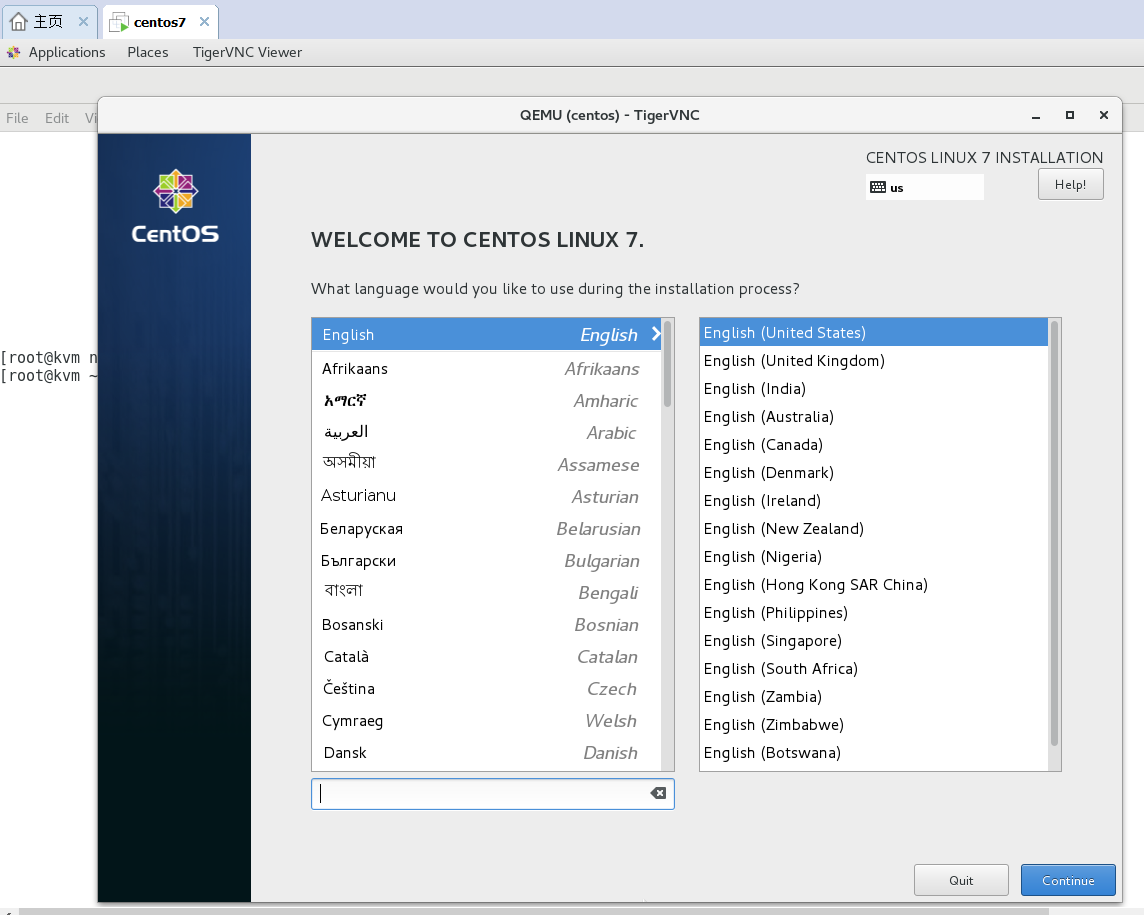Image resolution: width=1144 pixels, height=915 pixels.
Task: Choose English (New Zealand) locale
Action: (x=874, y=528)
